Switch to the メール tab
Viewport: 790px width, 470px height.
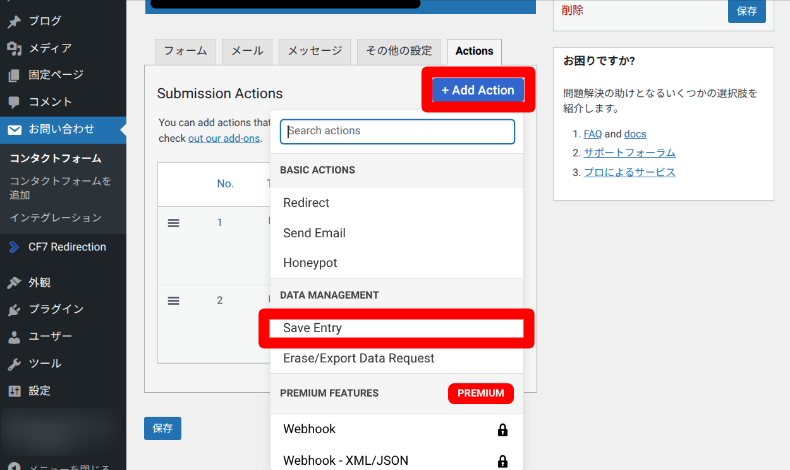pyautogui.click(x=247, y=51)
